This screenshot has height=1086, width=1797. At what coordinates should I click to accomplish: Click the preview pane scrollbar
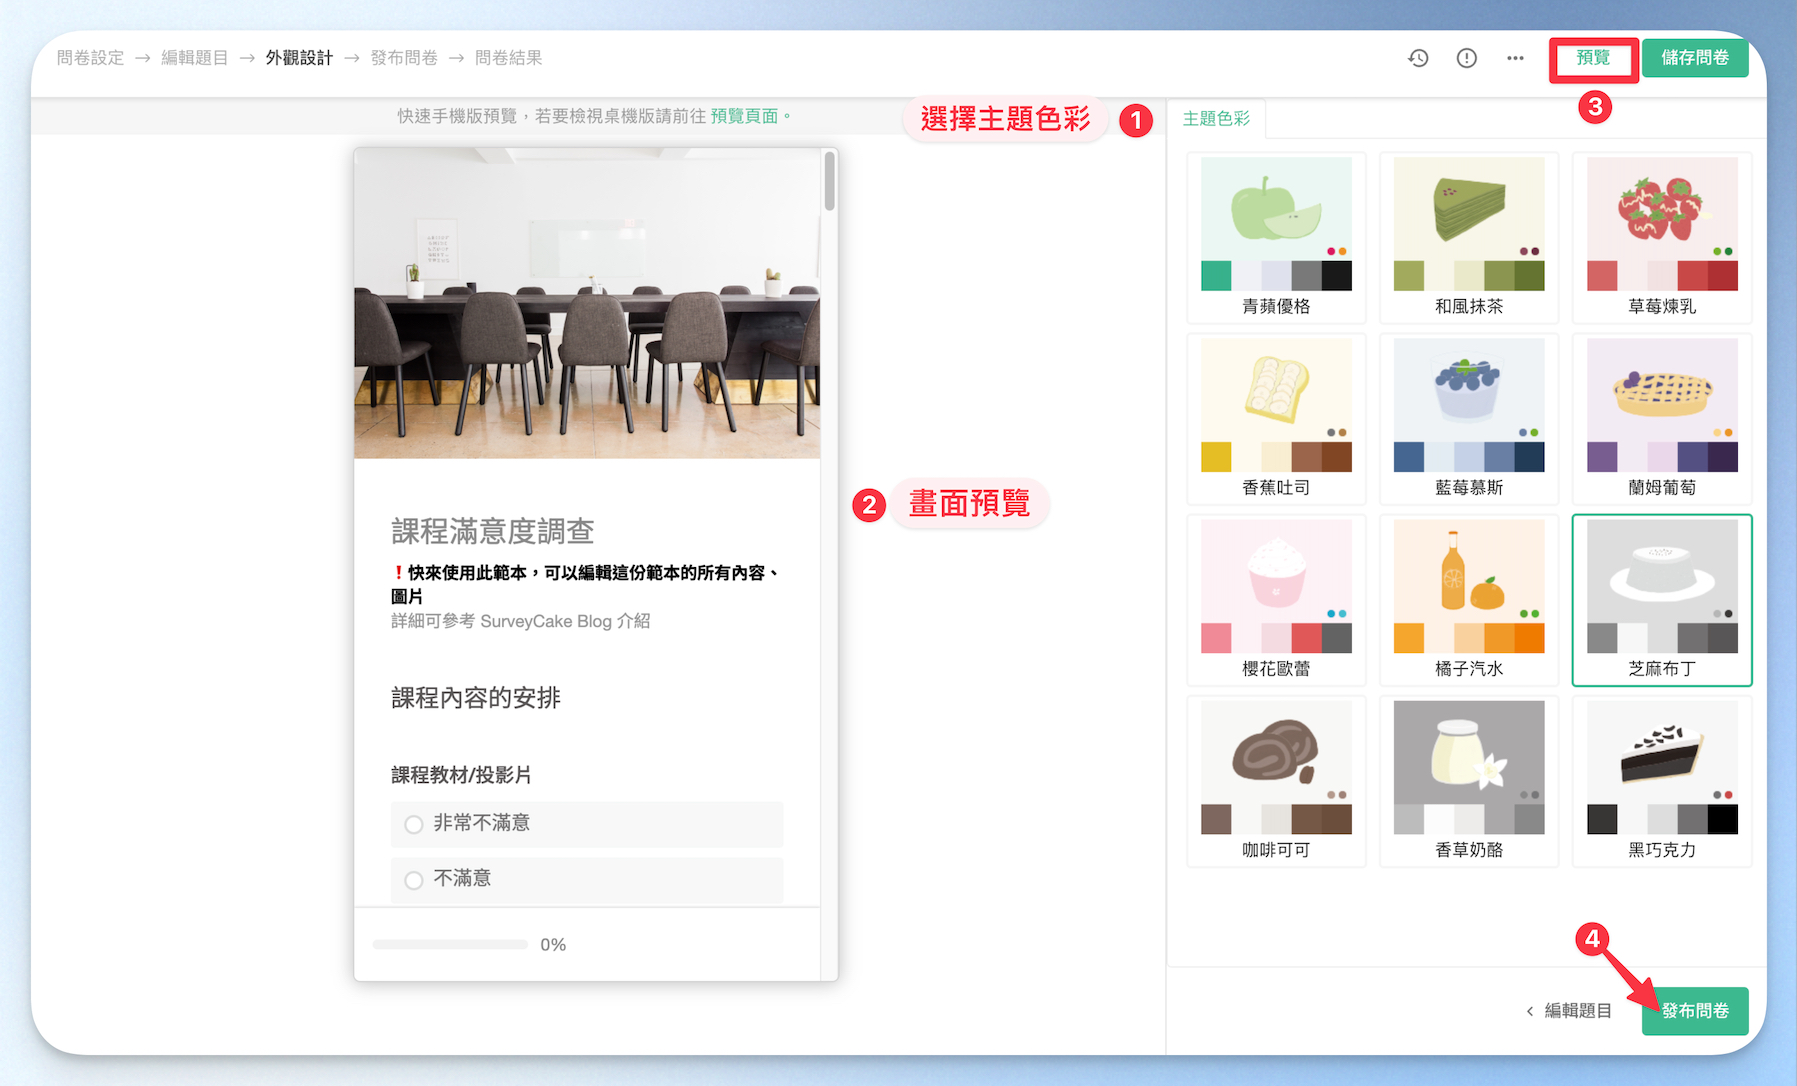(829, 181)
